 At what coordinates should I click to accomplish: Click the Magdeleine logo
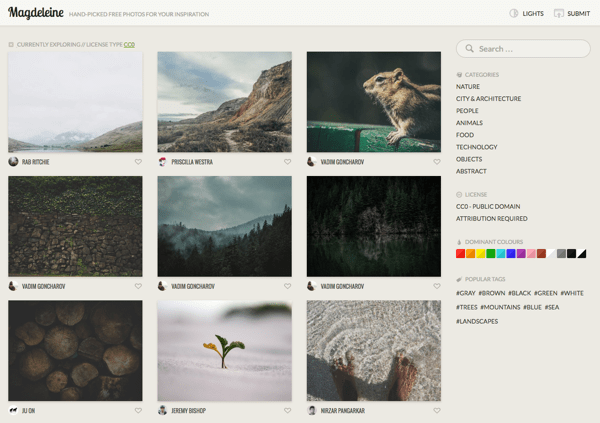(x=35, y=13)
